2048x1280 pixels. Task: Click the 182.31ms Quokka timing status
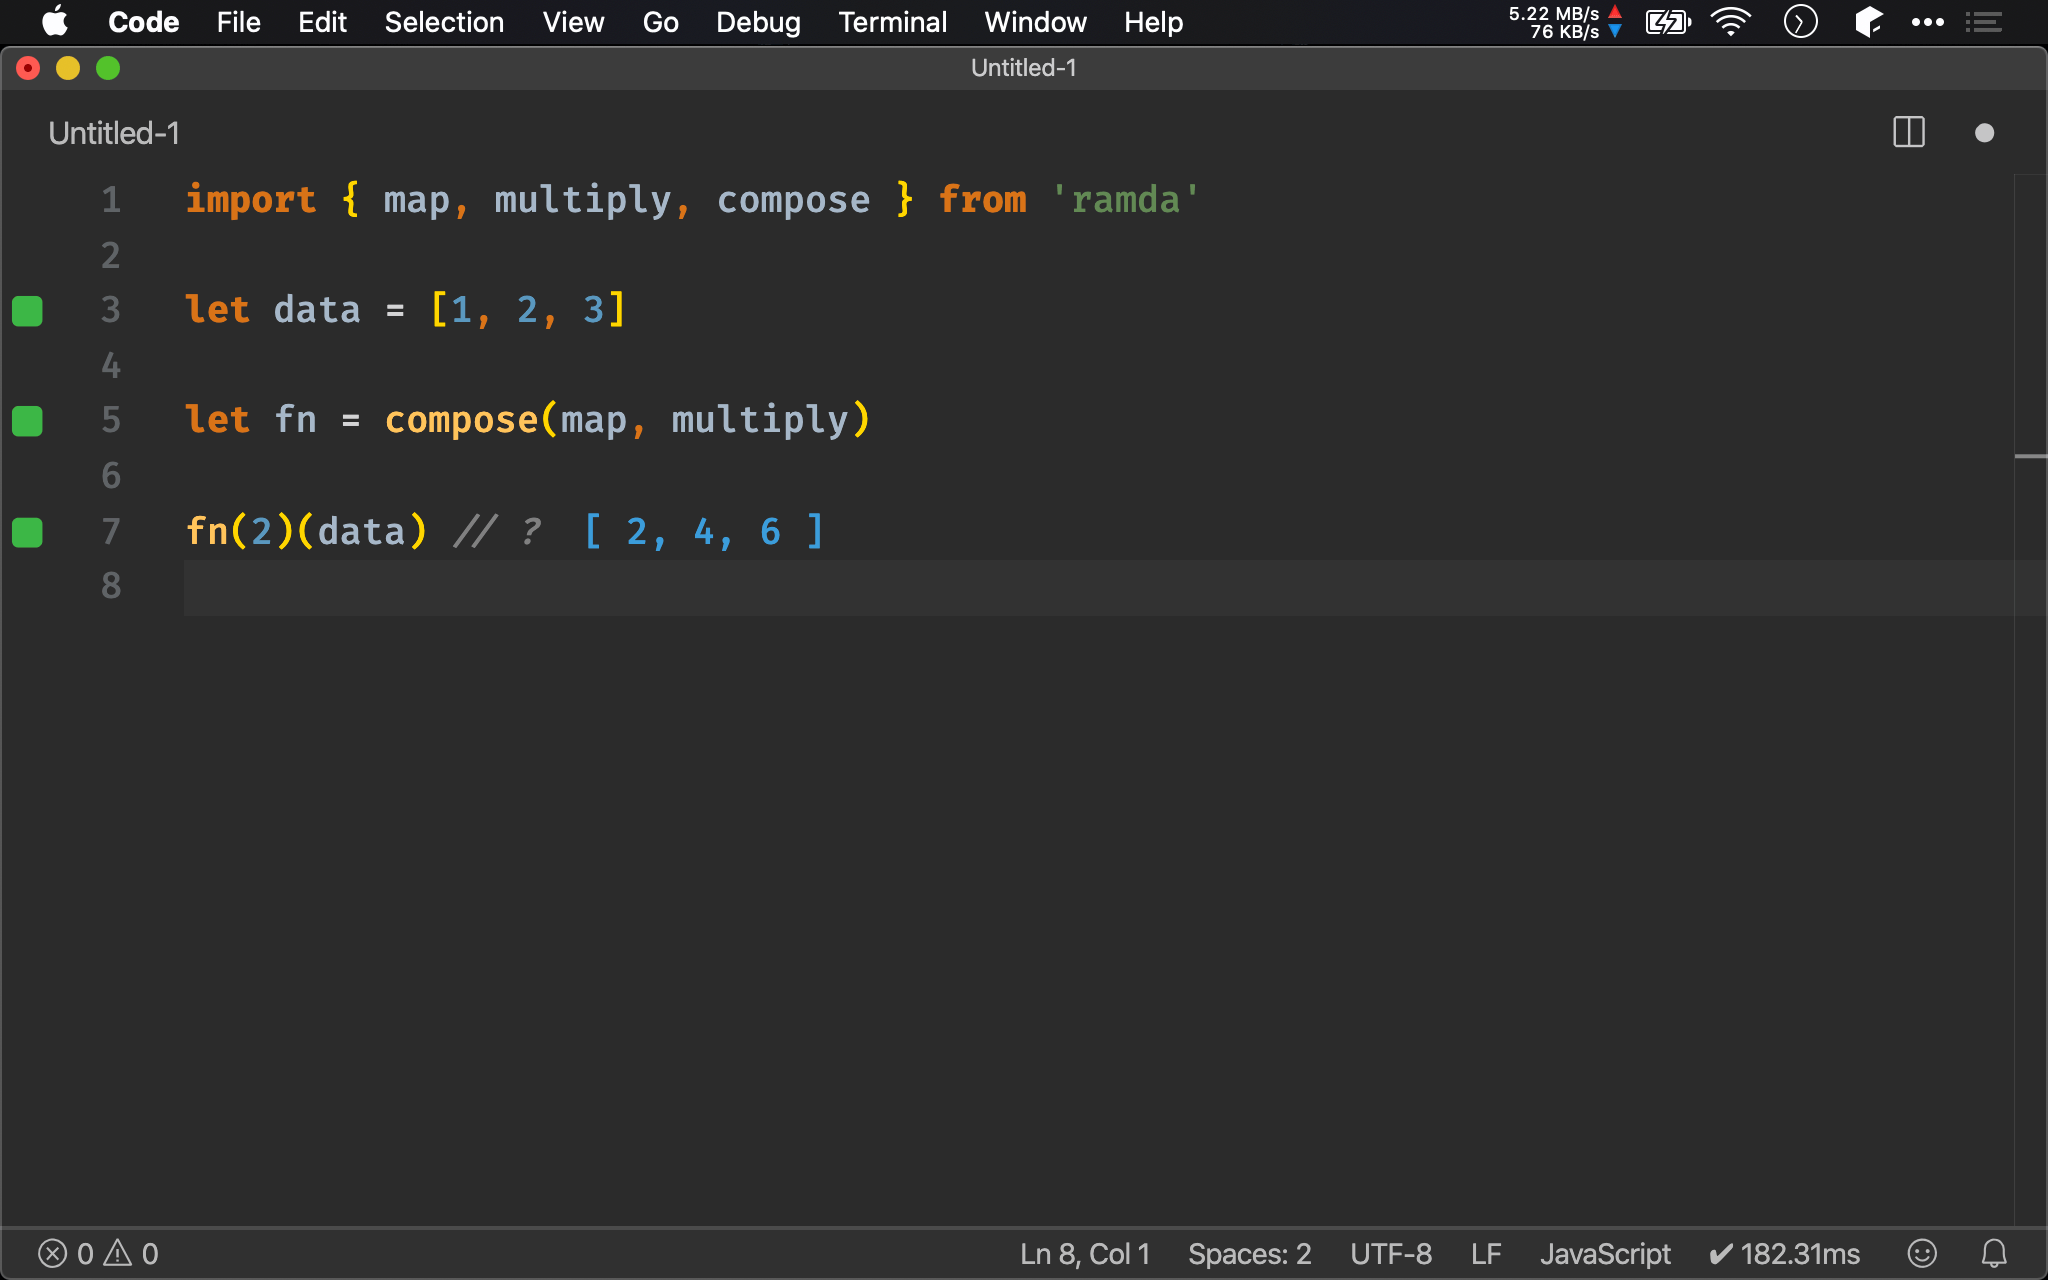coord(1785,1254)
